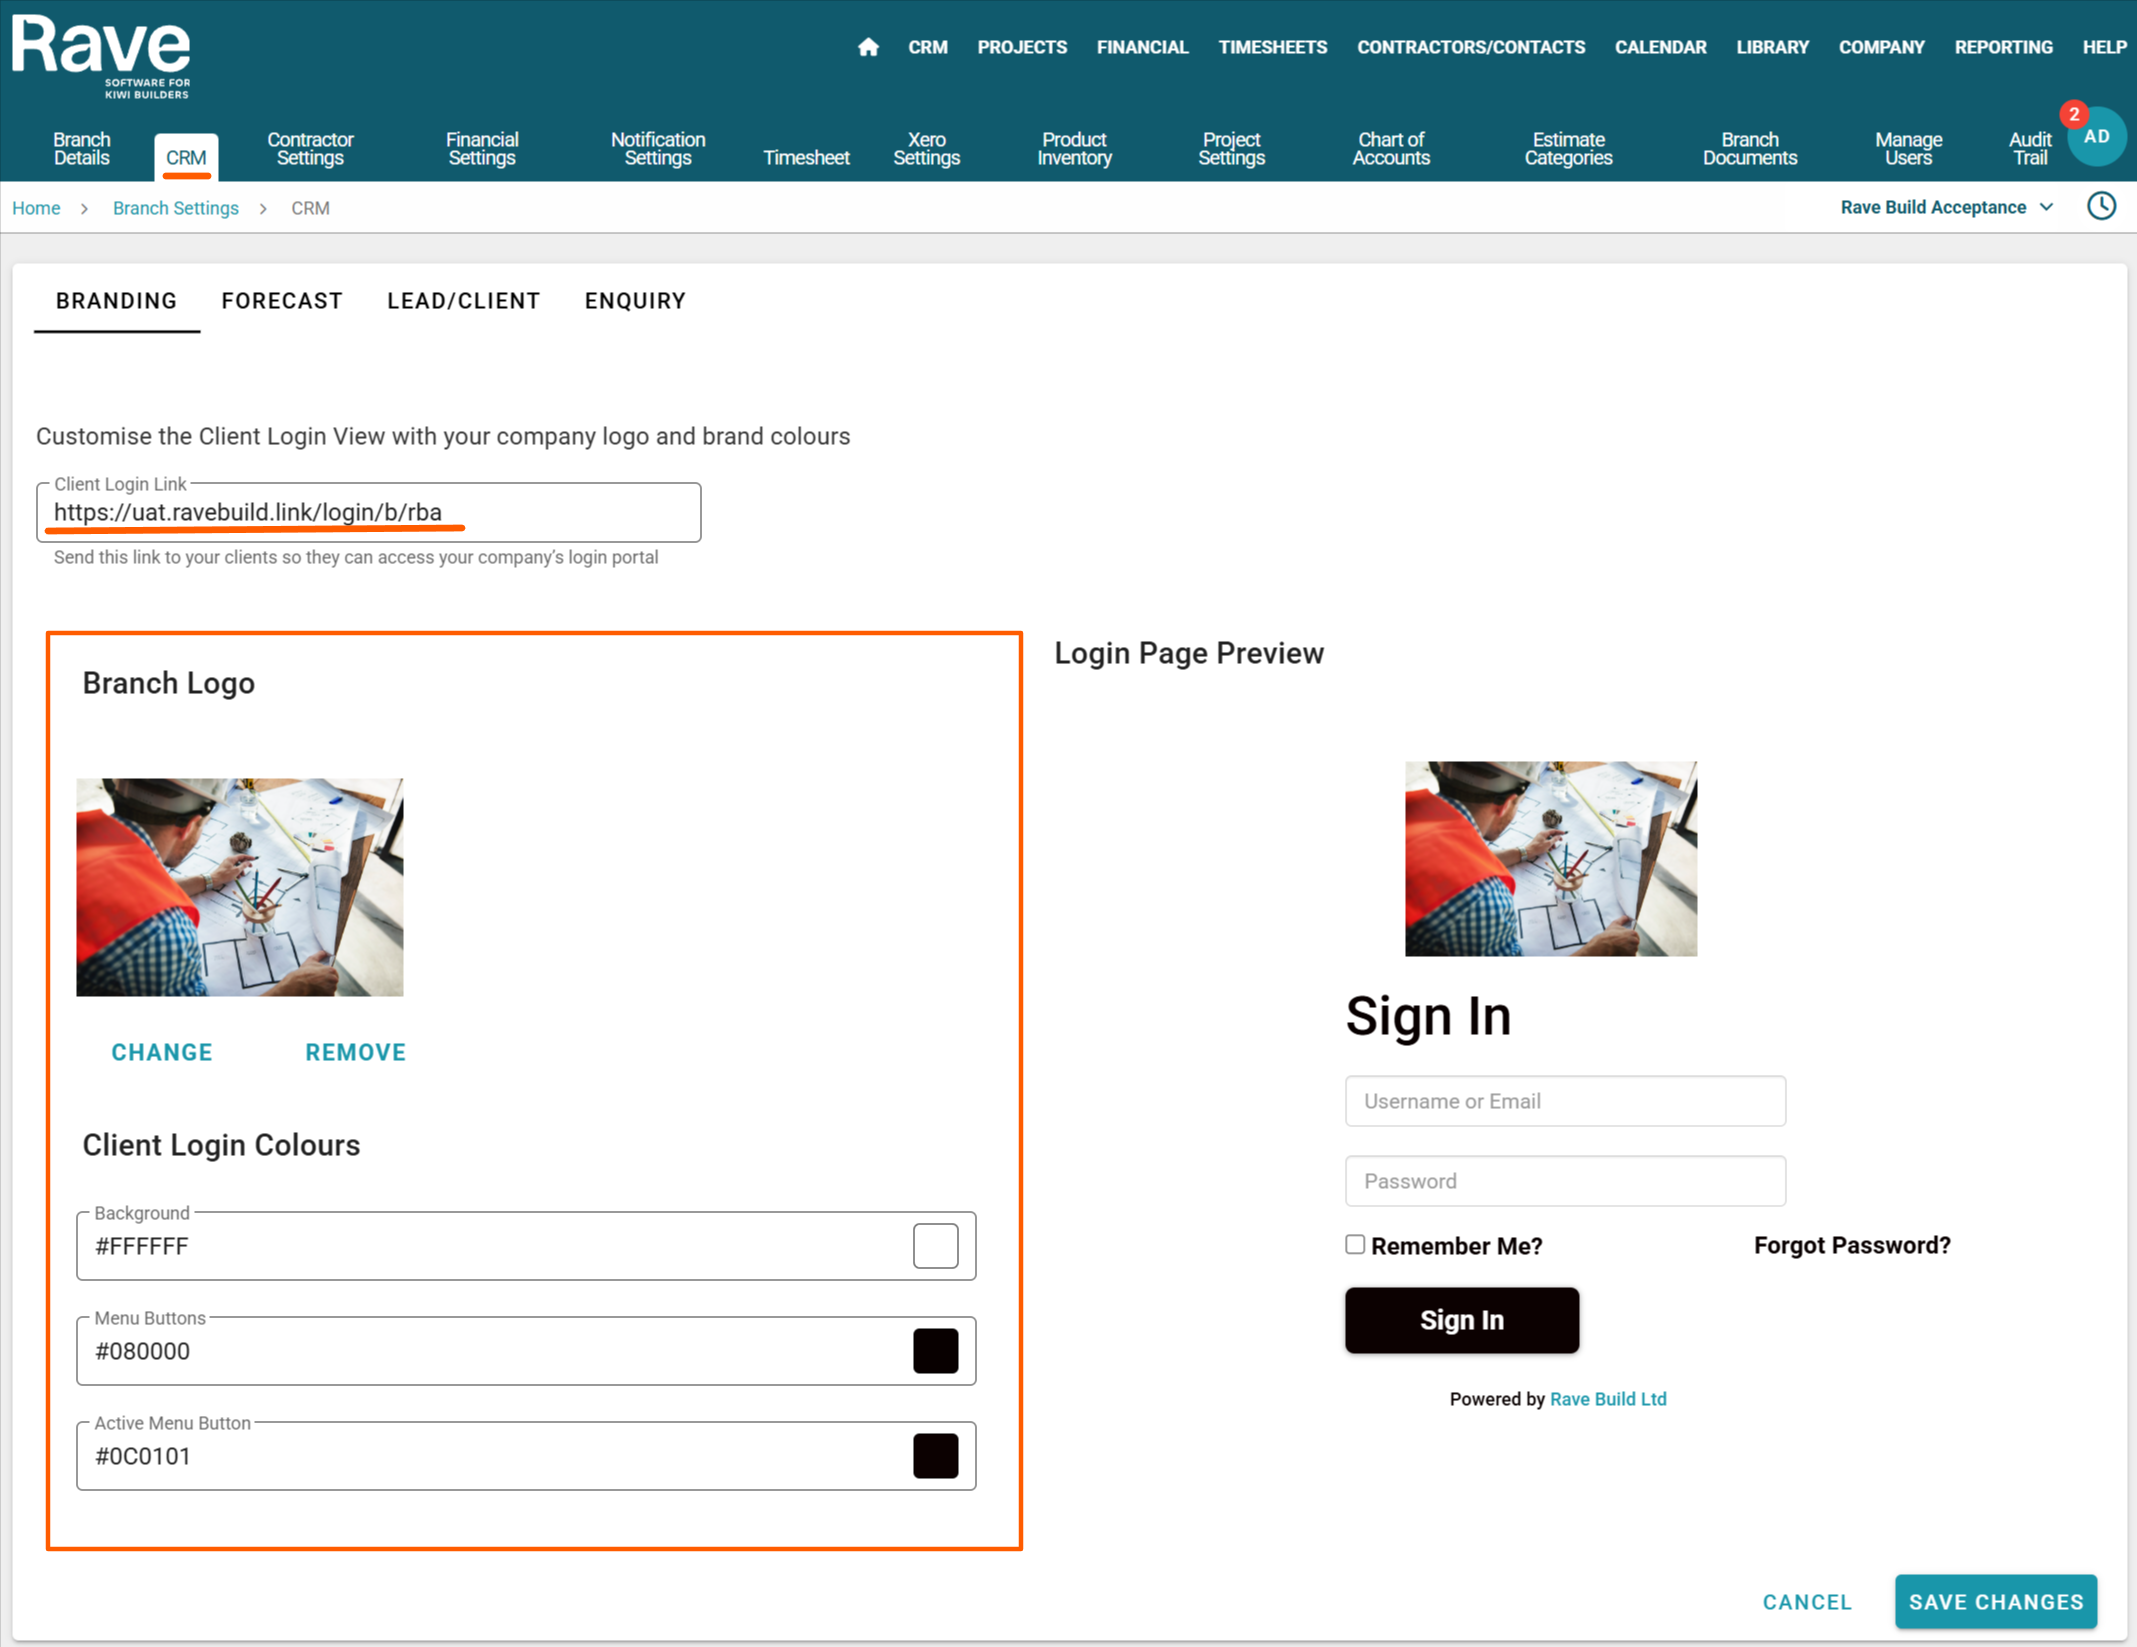Viewport: 2137px width, 1647px height.
Task: Open the FORECAST tab
Action: pyautogui.click(x=282, y=301)
